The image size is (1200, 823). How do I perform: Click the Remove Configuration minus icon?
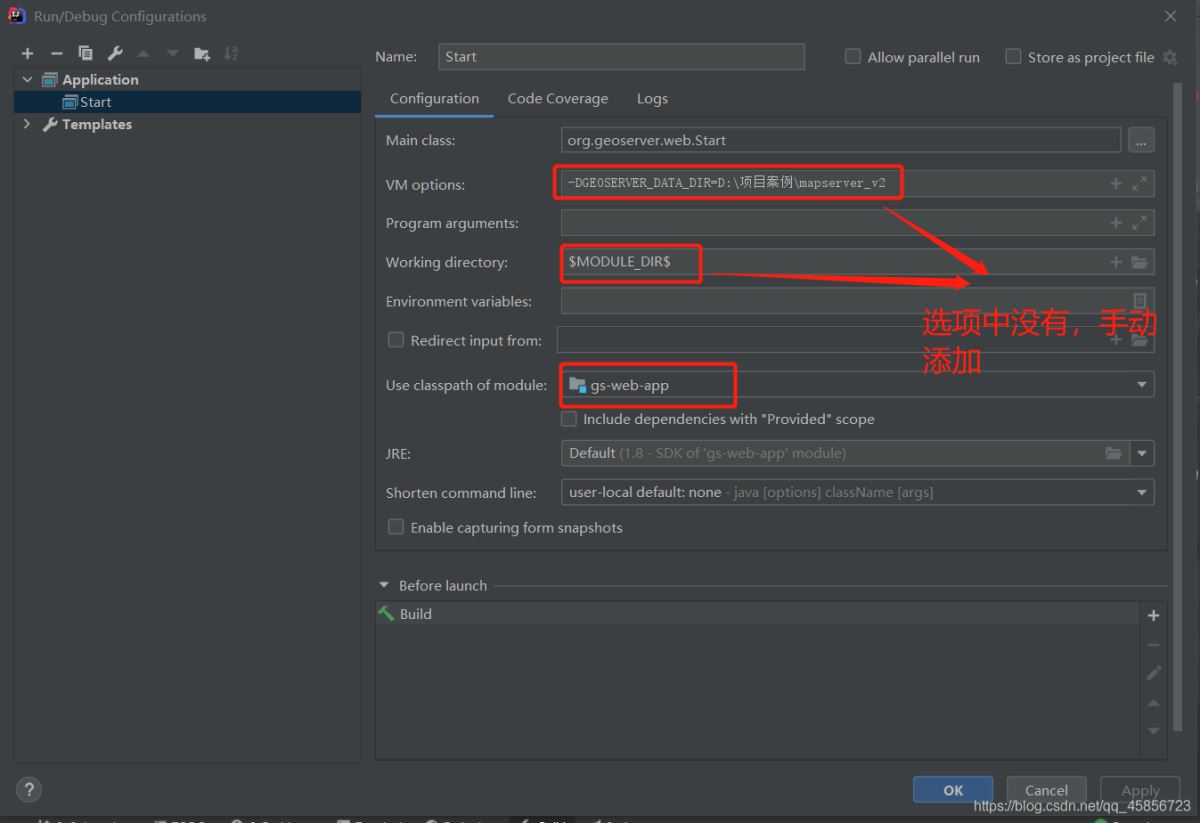tap(57, 54)
